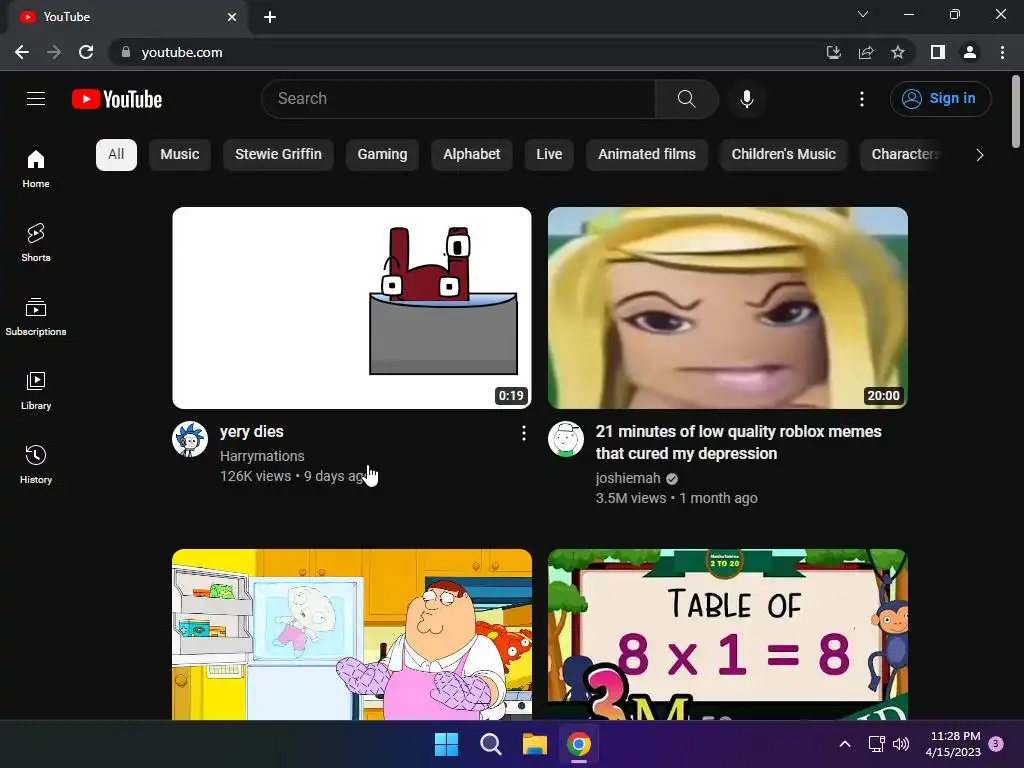This screenshot has width=1024, height=768.
Task: Show hidden system tray icons
Action: click(844, 744)
